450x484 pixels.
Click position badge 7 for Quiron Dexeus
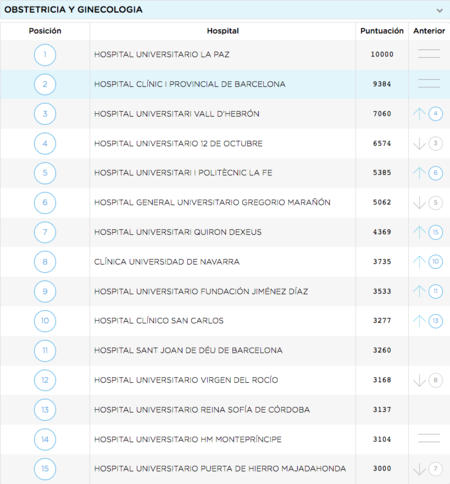point(45,232)
